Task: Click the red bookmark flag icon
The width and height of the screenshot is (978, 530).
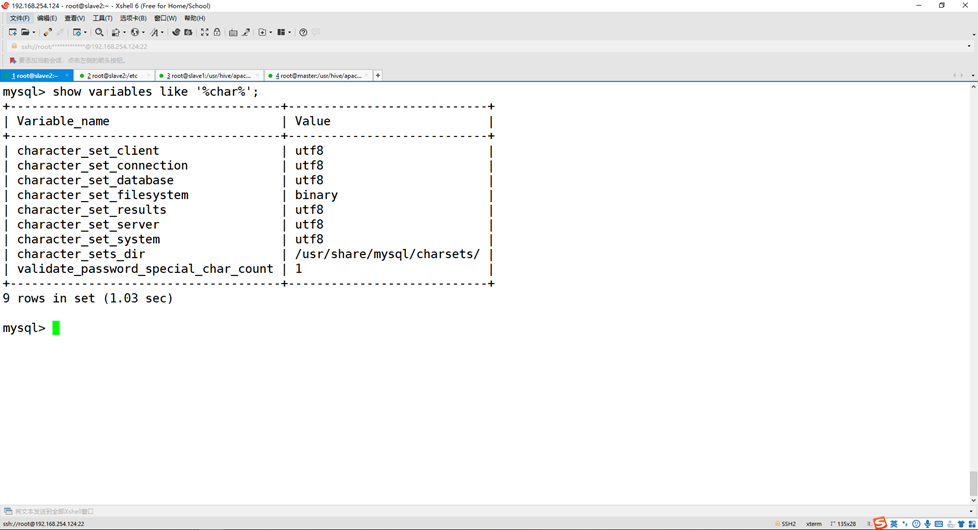Action: tap(12, 60)
